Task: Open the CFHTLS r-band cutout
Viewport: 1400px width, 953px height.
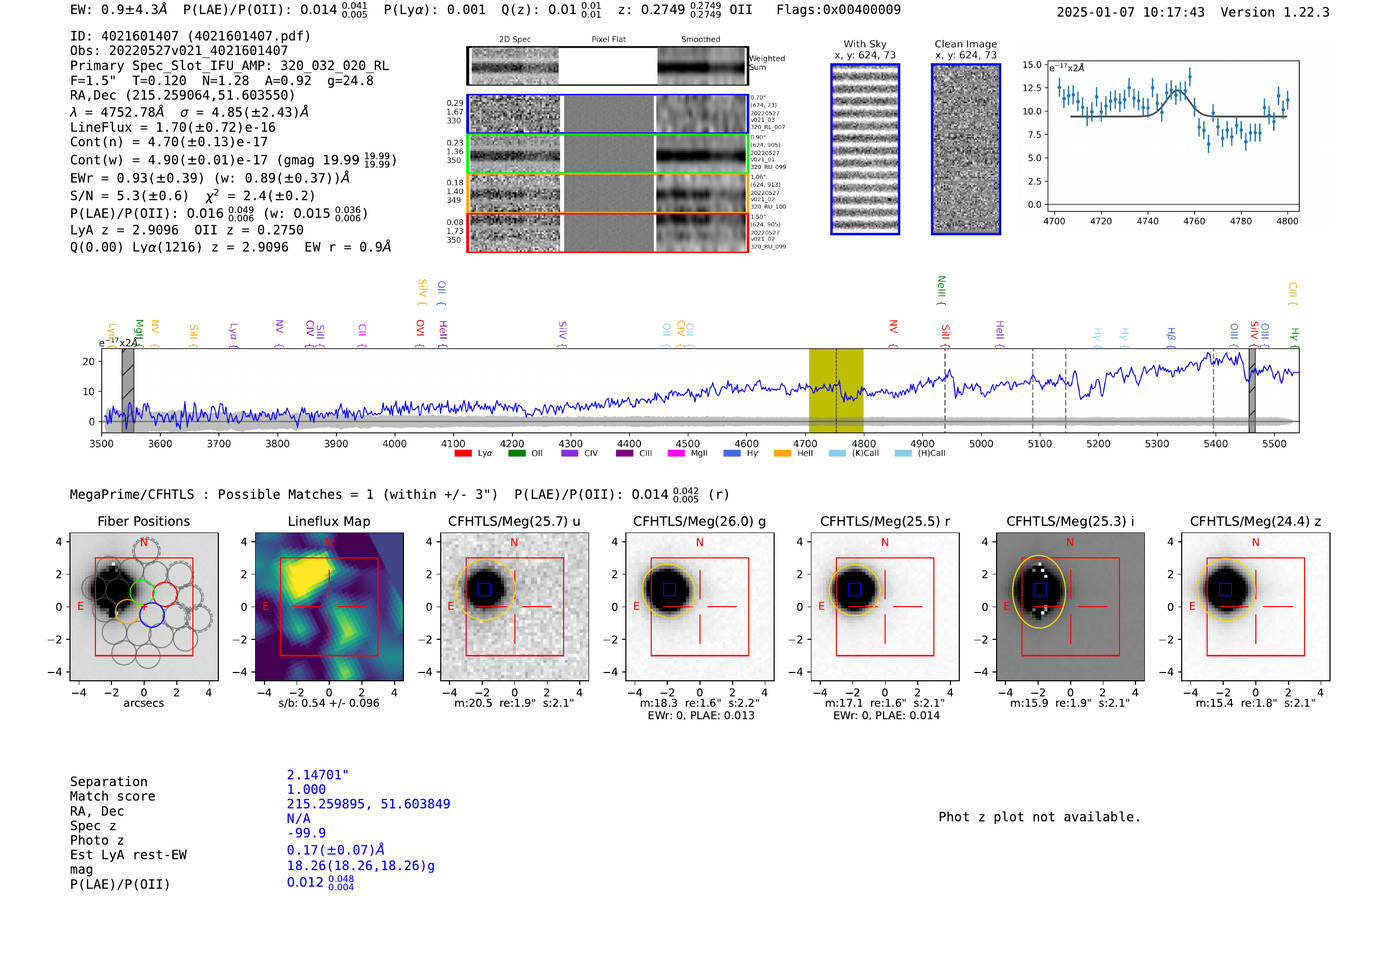Action: [885, 606]
